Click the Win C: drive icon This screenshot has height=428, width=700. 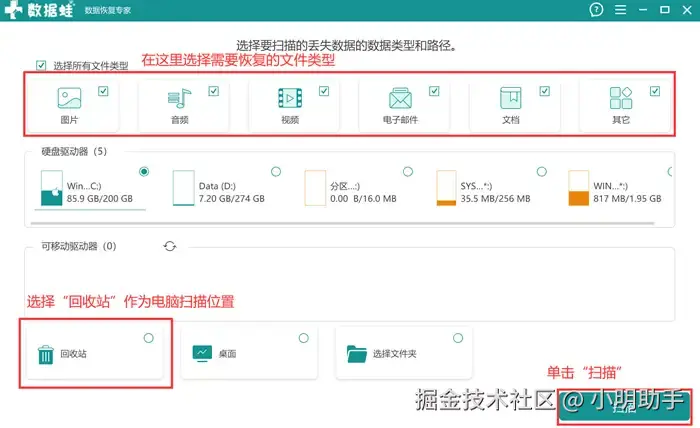coord(51,188)
